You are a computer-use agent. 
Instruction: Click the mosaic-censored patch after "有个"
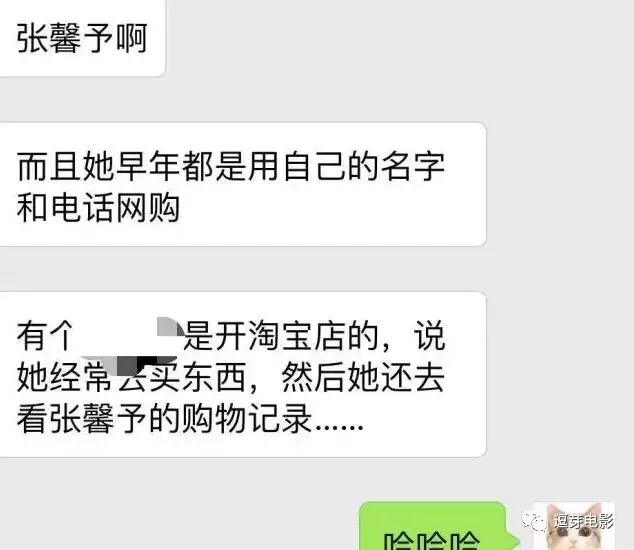[129, 346]
